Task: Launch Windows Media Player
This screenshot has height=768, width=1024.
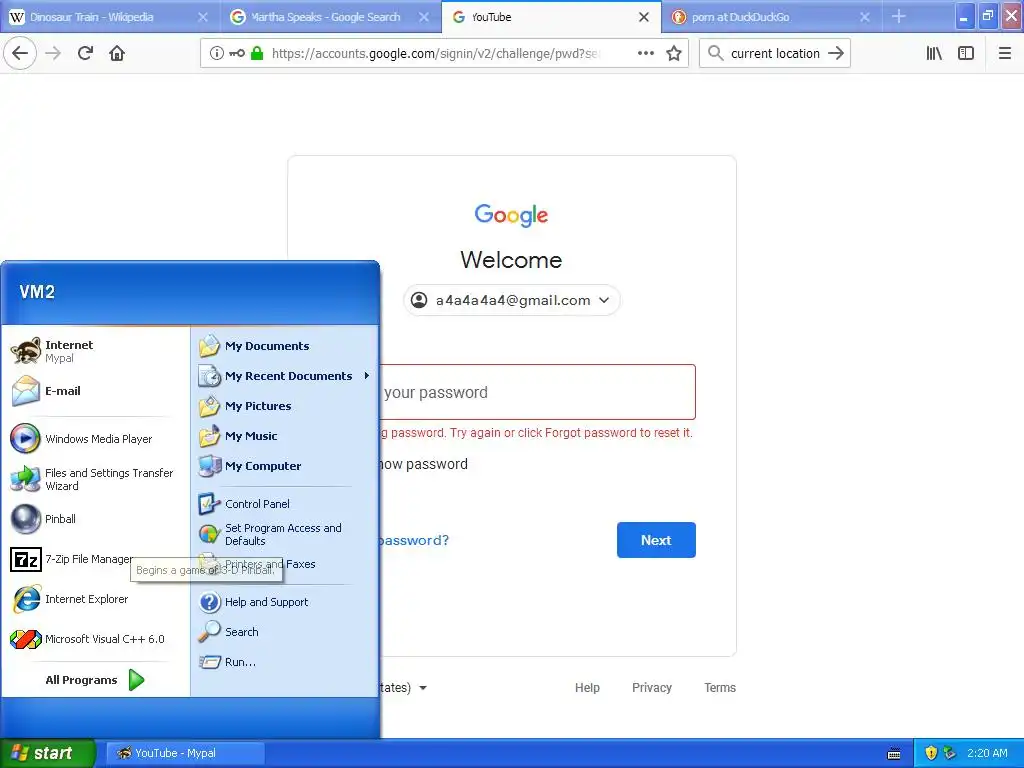Action: 95,439
